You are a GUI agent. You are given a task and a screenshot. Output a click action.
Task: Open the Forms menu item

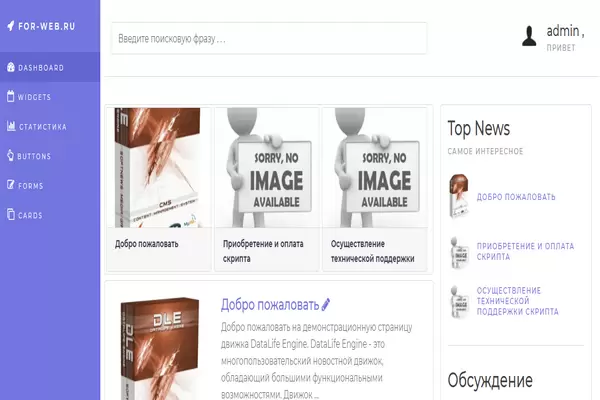point(31,185)
